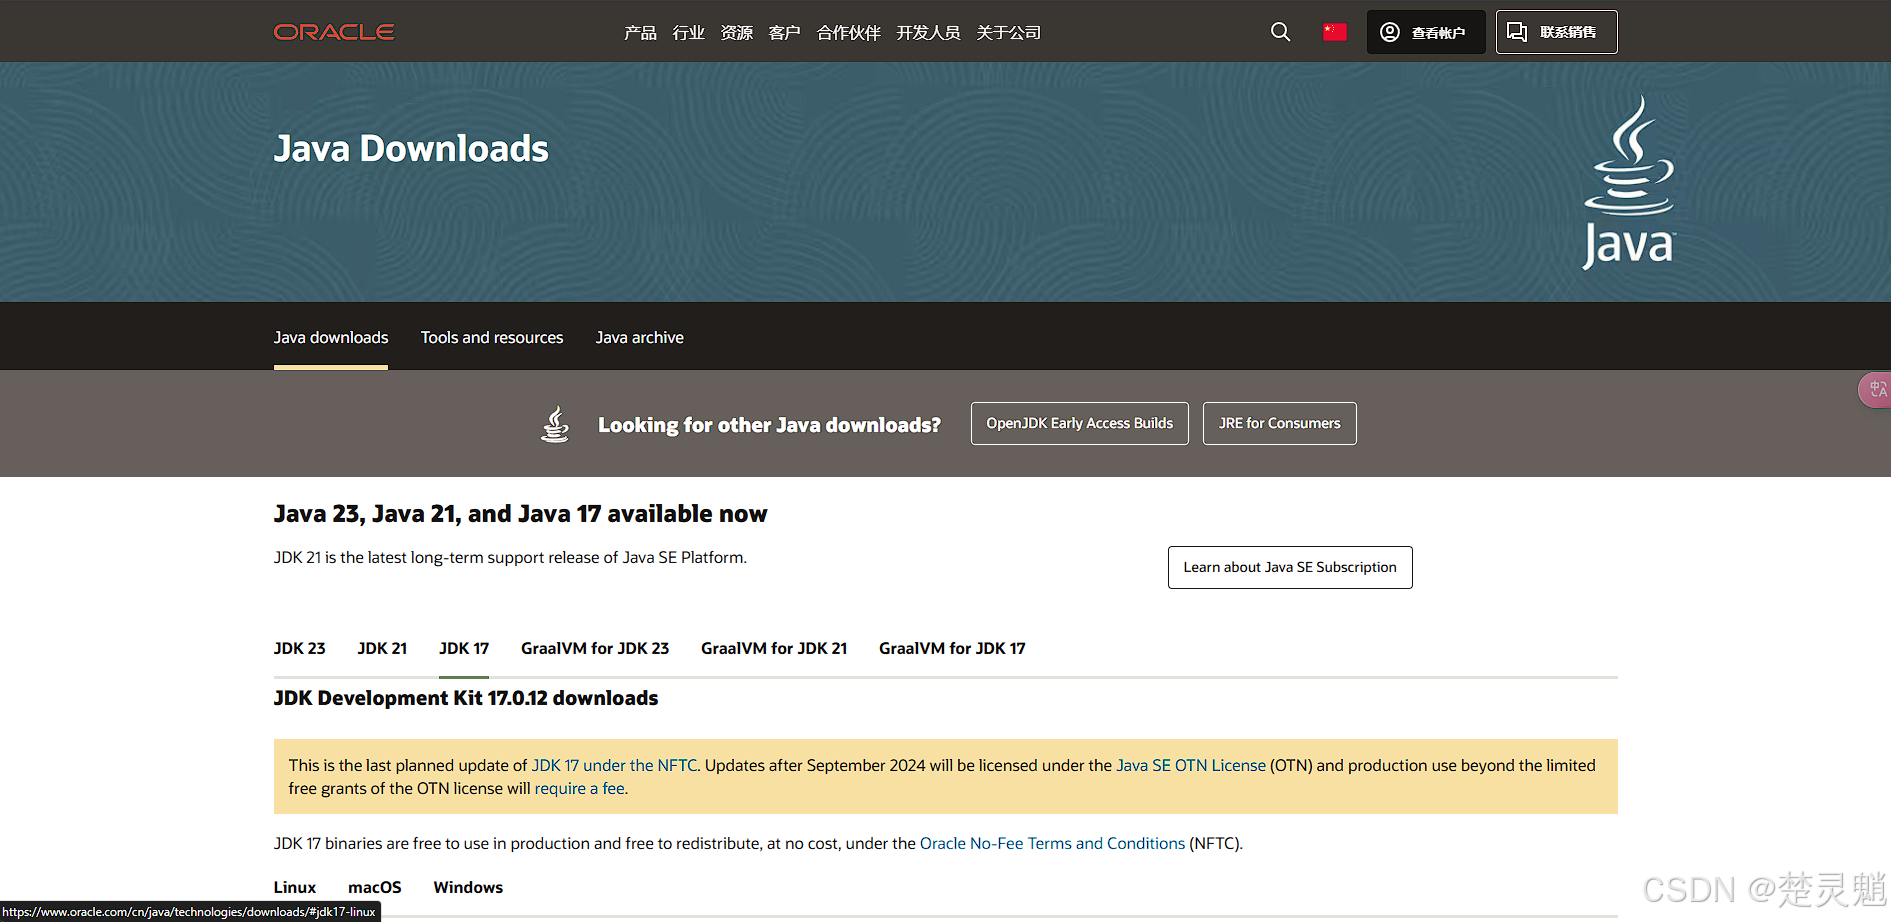This screenshot has width=1891, height=922.
Task: Select the Linux OS tab
Action: click(295, 887)
